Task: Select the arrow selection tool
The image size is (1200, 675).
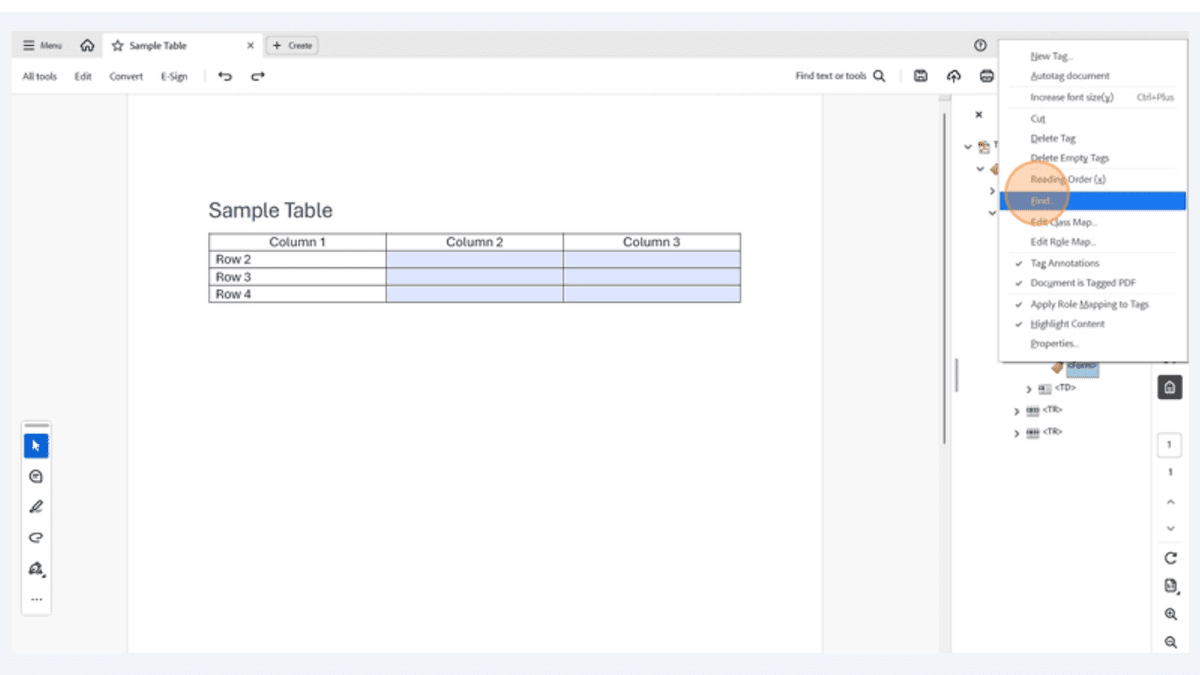Action: (35, 445)
